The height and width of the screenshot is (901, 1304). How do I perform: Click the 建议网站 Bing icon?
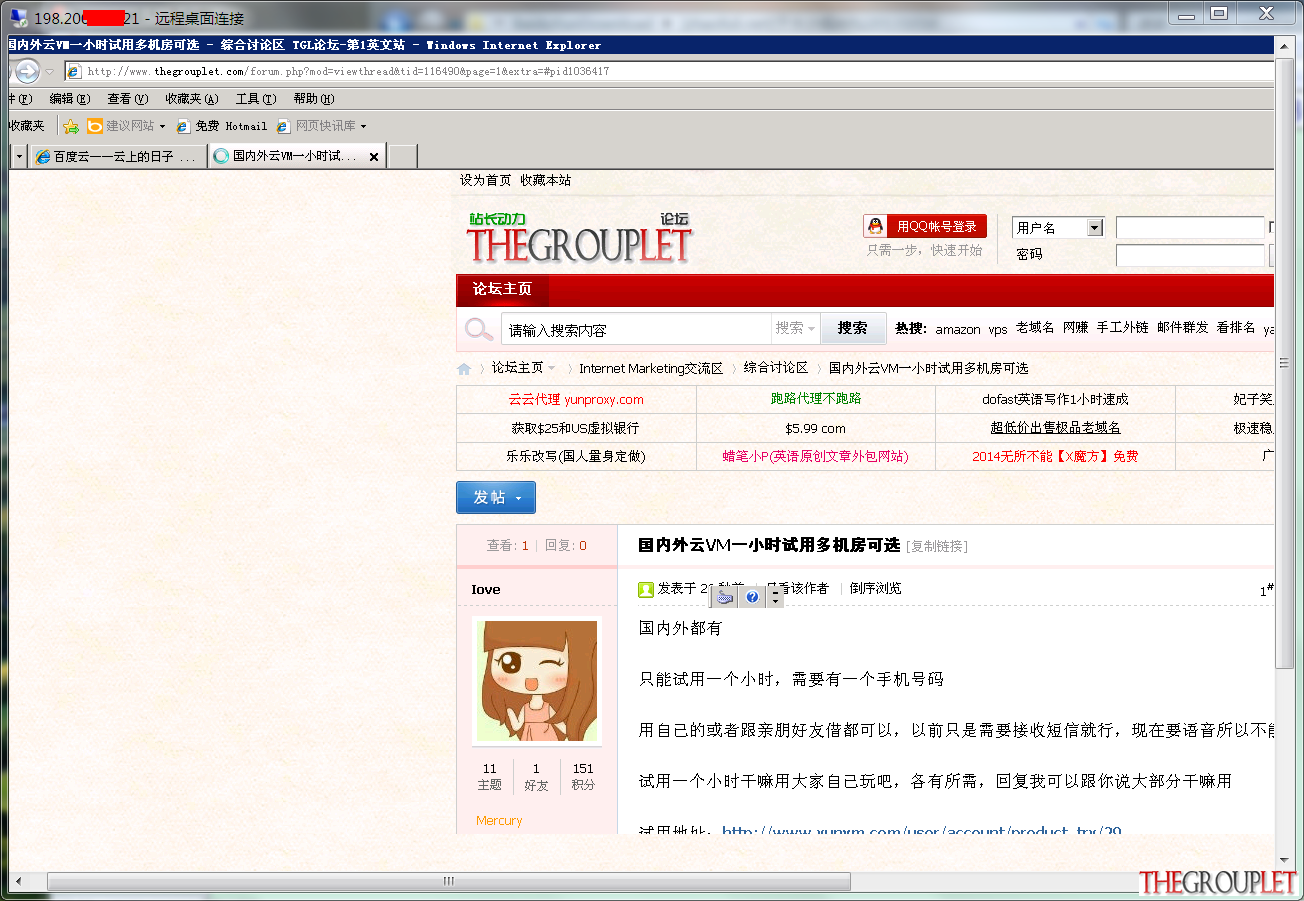pyautogui.click(x=95, y=126)
